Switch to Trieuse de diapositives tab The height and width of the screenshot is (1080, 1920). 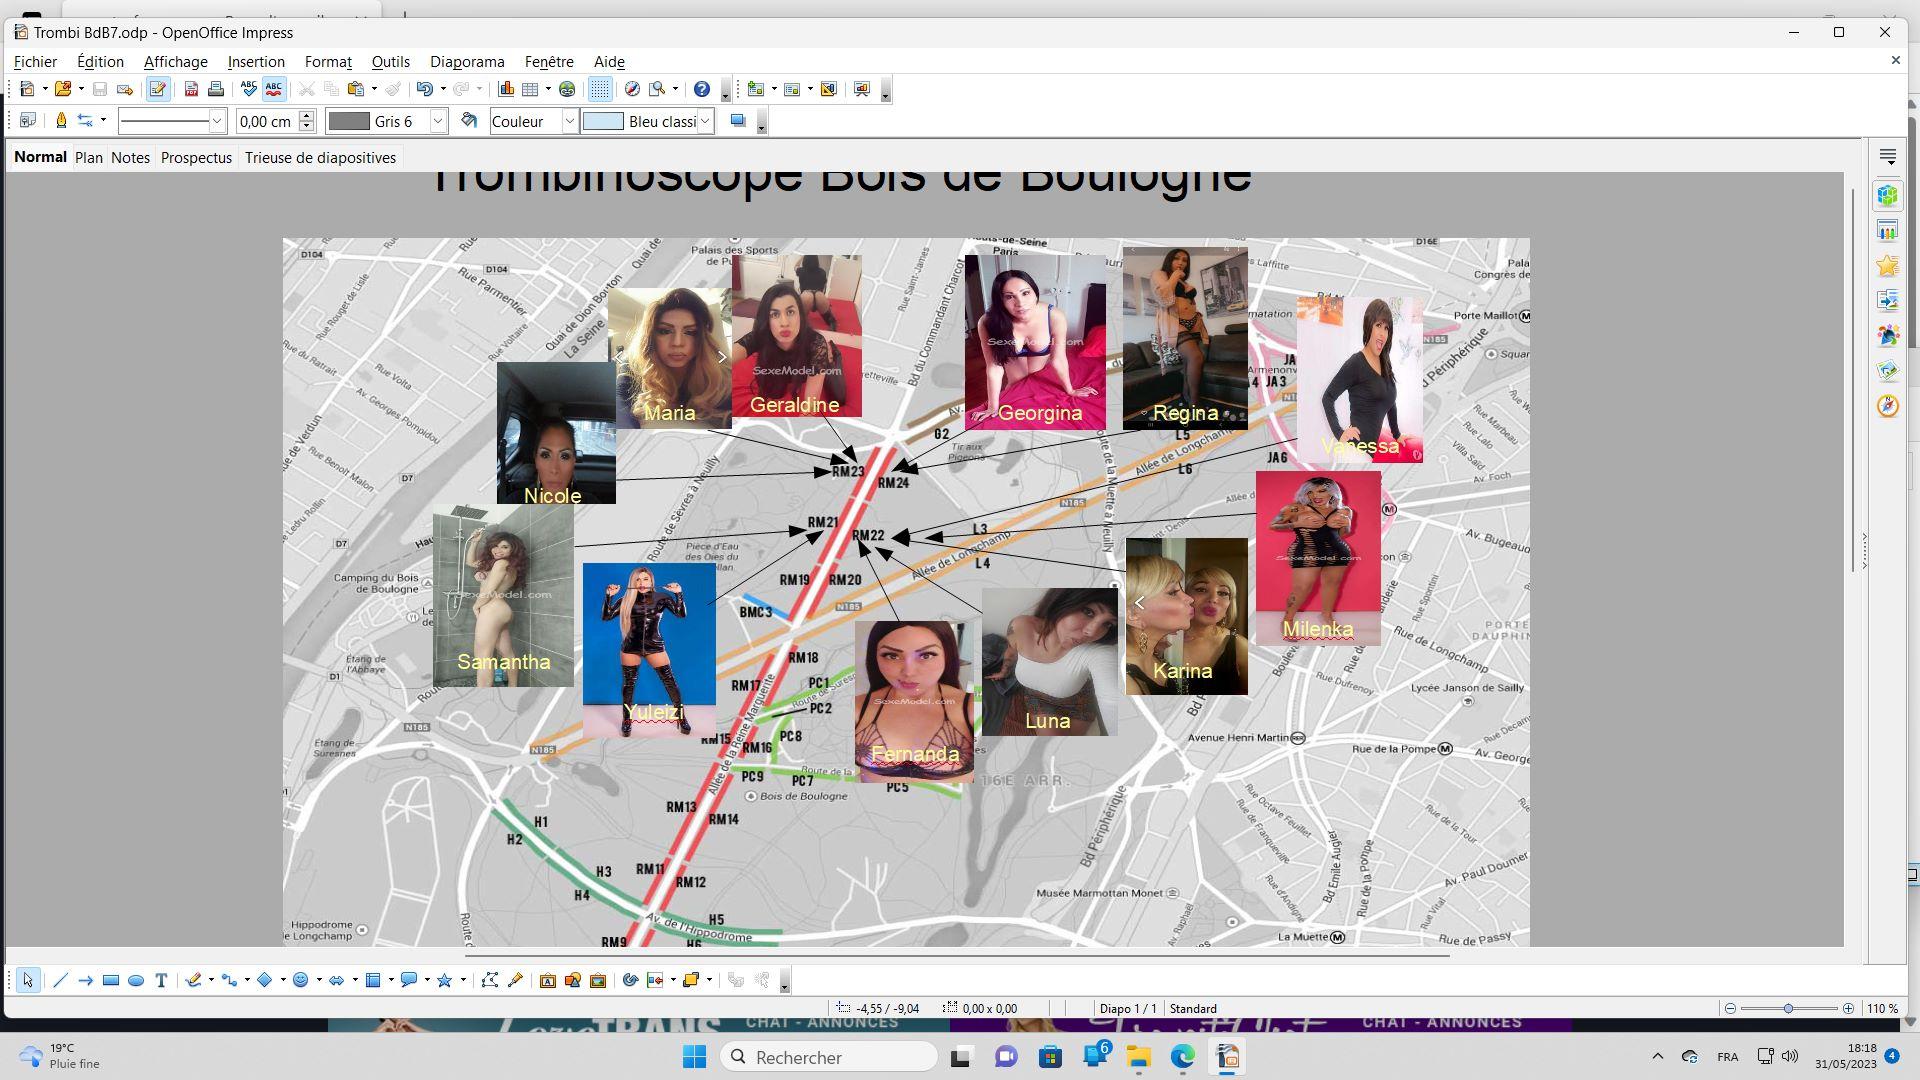[320, 158]
